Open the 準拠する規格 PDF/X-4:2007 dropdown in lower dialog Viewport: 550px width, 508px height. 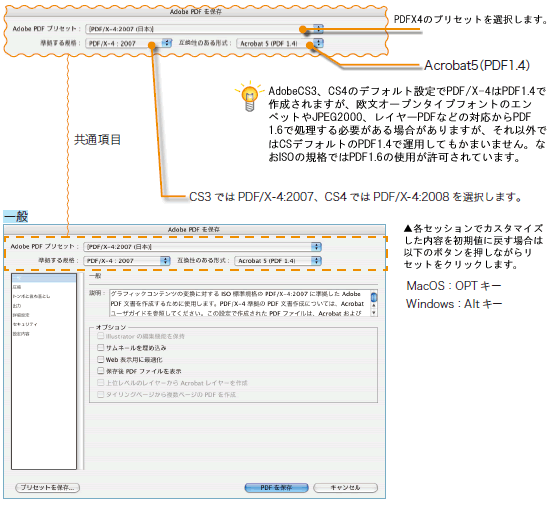coord(127,261)
